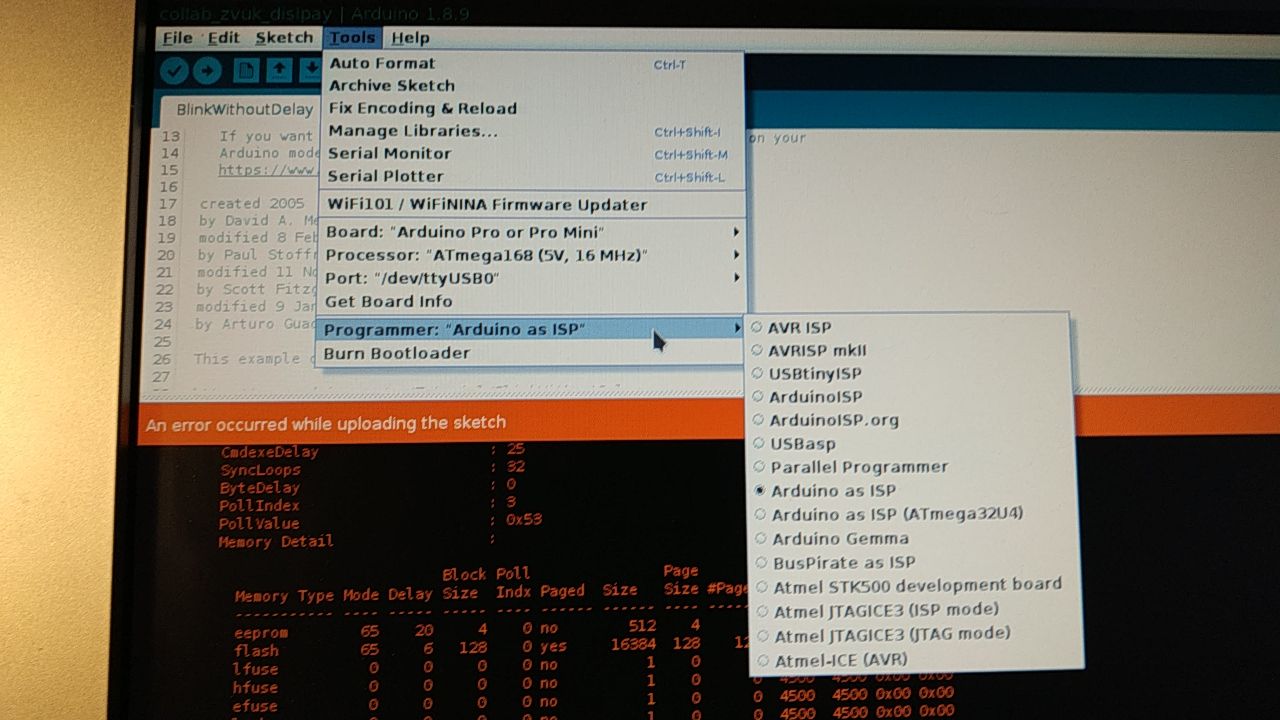Expand the Board: Arduino Pro or Pro Mini submenu

531,232
